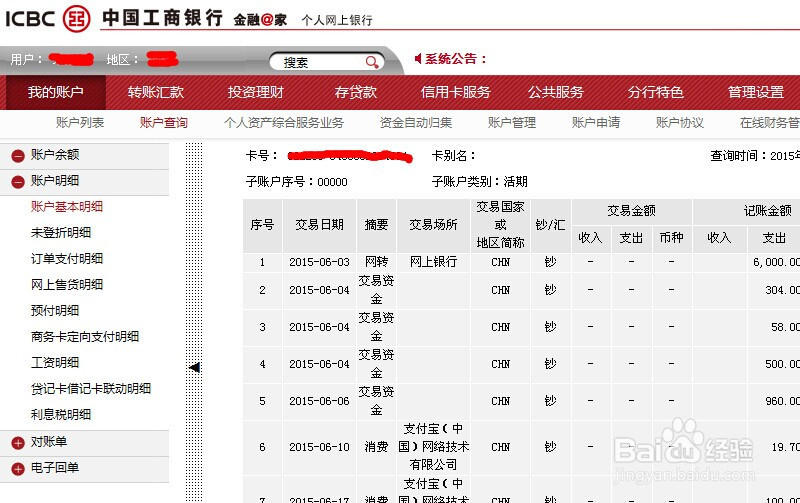Open 个人资产综合服务业务 submenu
800x503 pixels.
tap(284, 122)
